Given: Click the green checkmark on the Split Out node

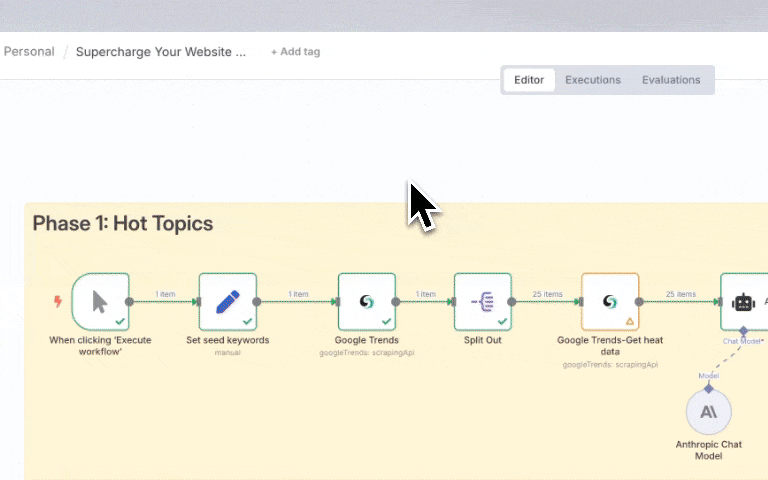Looking at the screenshot, I should click(x=503, y=321).
